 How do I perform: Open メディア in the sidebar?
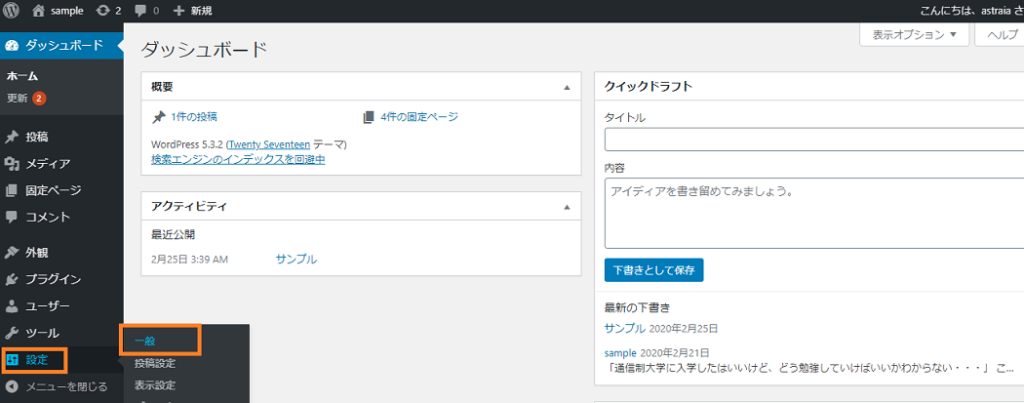(x=47, y=163)
